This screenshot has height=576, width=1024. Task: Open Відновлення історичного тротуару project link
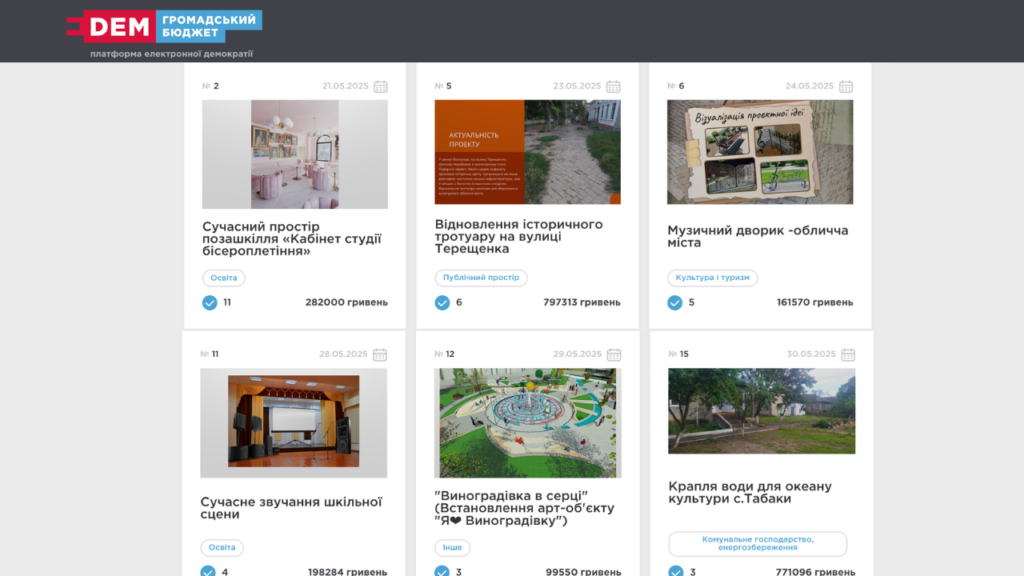coord(519,236)
